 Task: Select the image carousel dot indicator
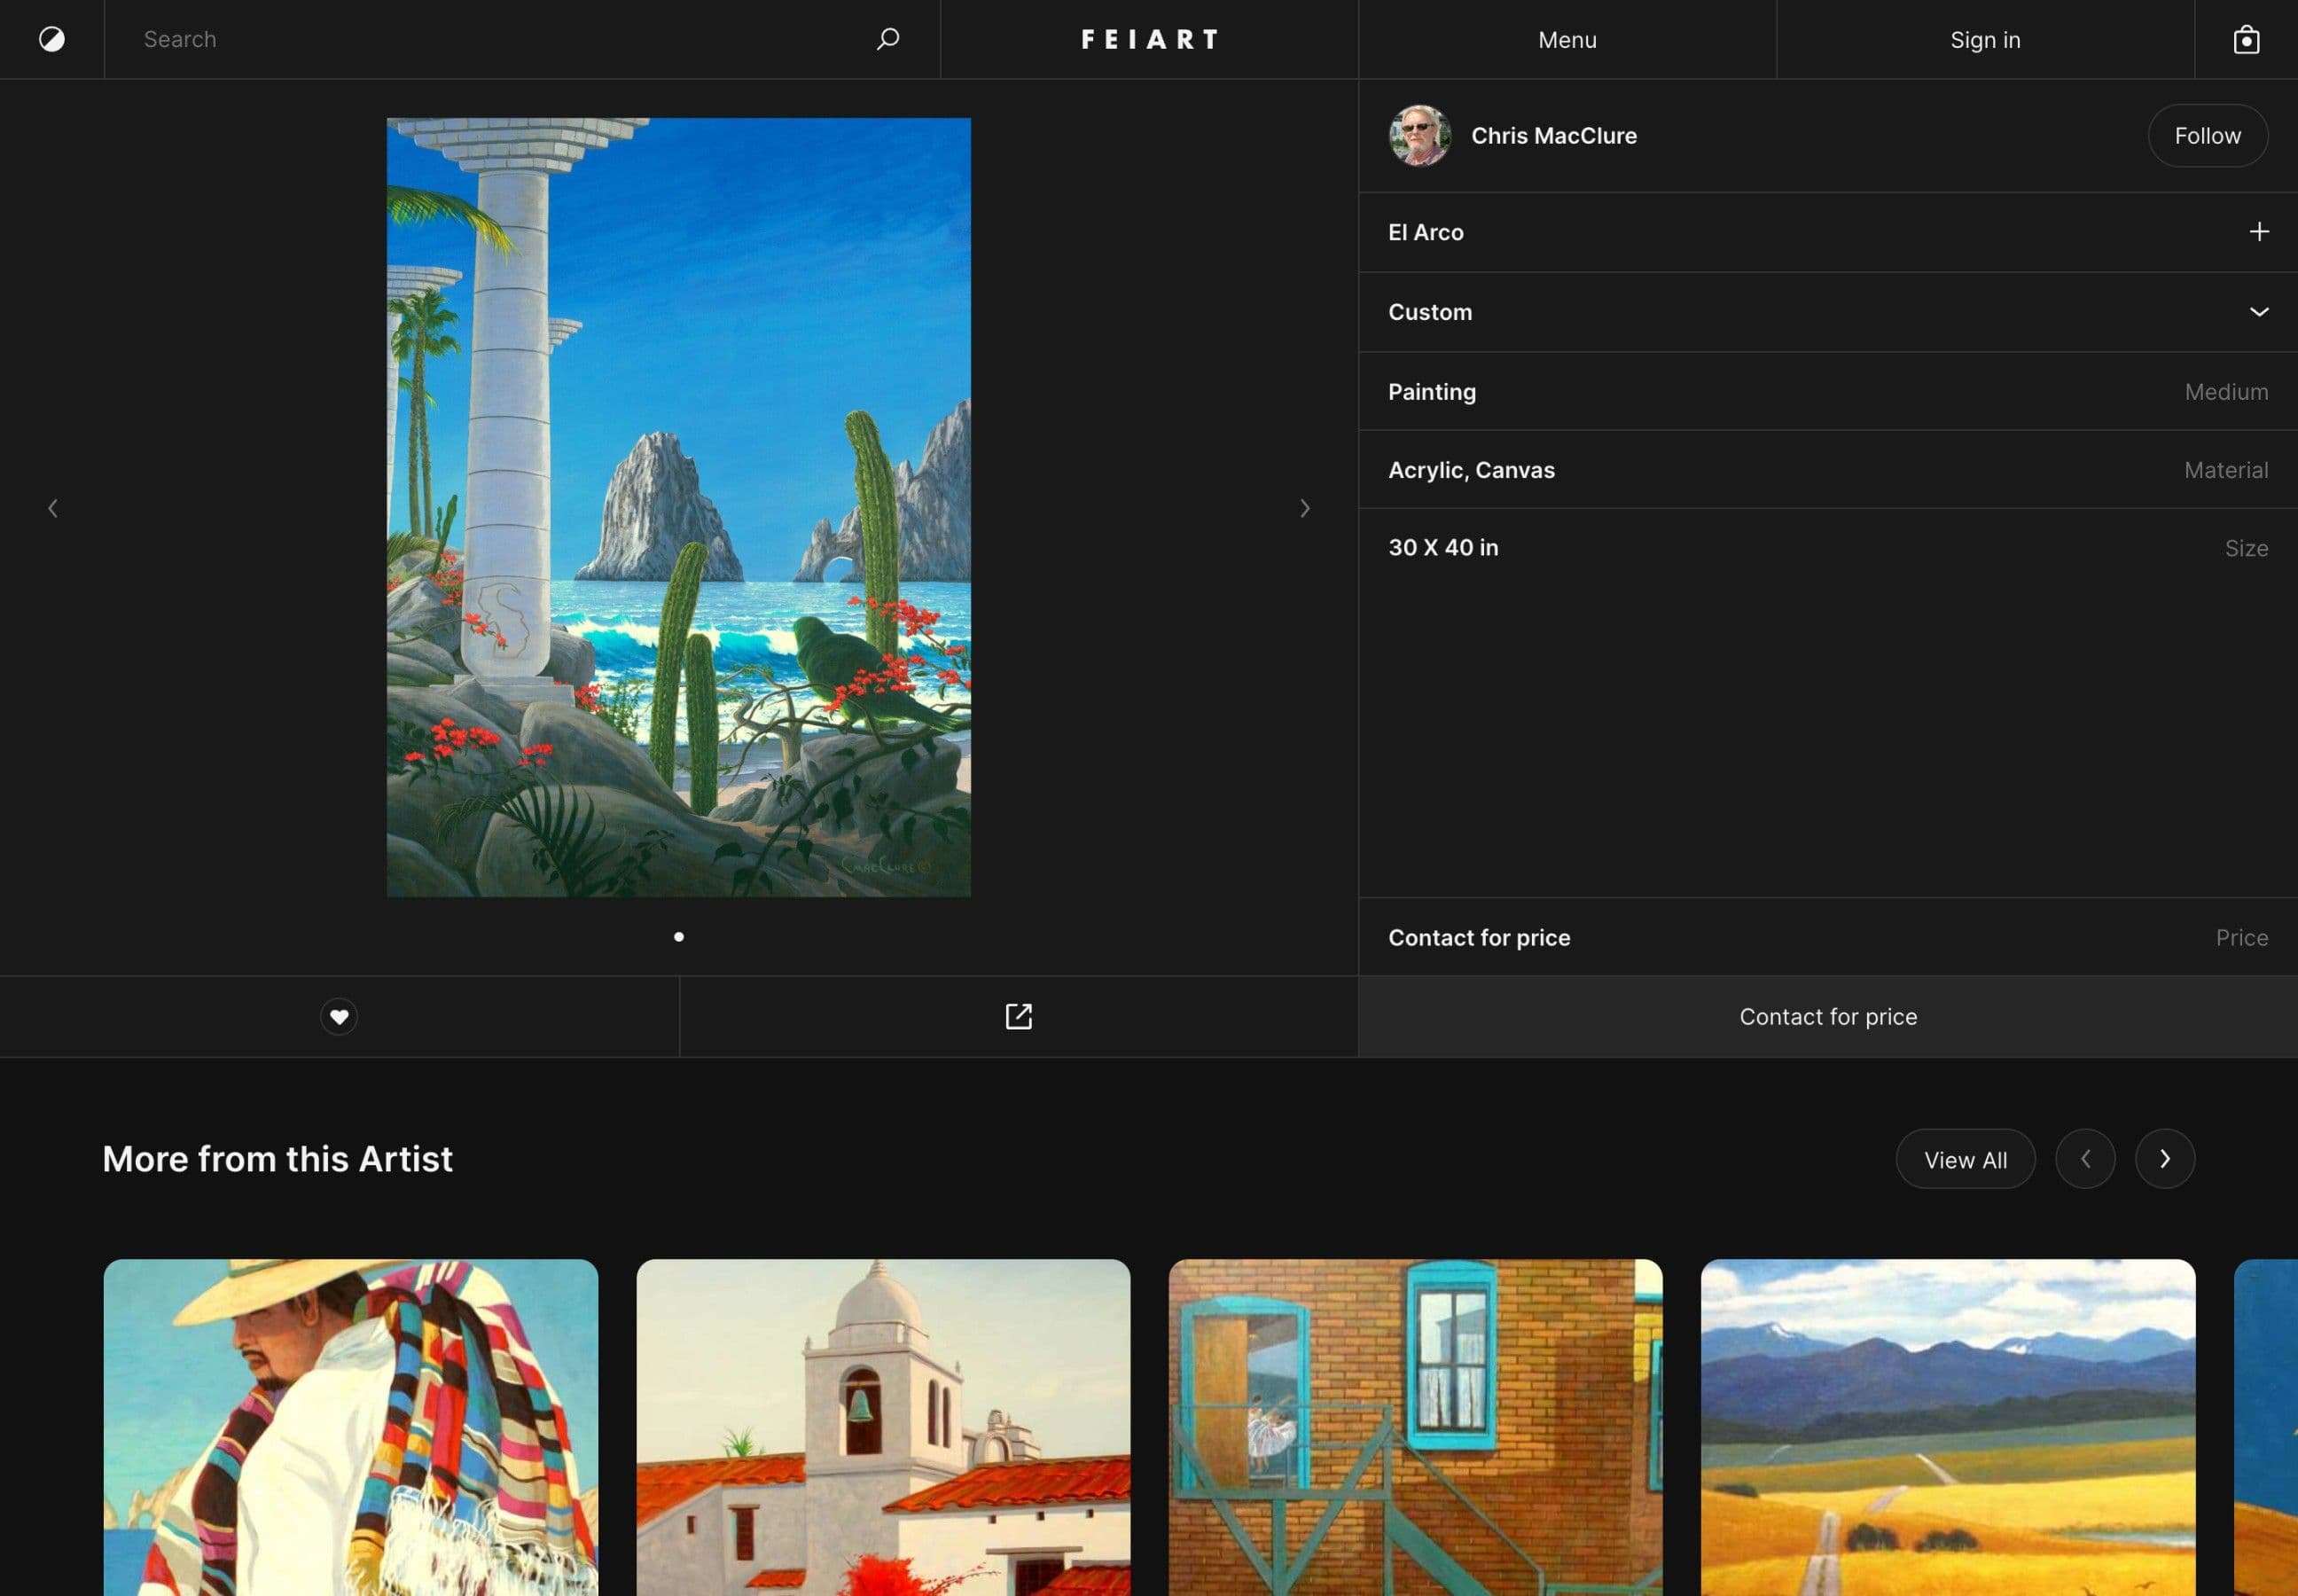pos(679,937)
